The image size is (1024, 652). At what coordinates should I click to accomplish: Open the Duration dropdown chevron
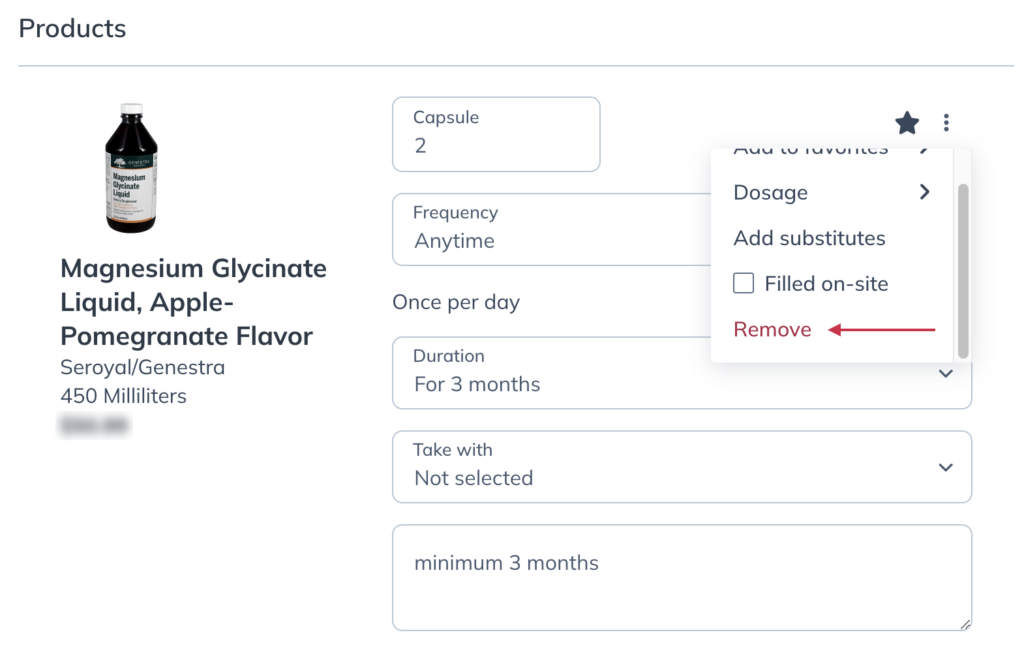[945, 374]
